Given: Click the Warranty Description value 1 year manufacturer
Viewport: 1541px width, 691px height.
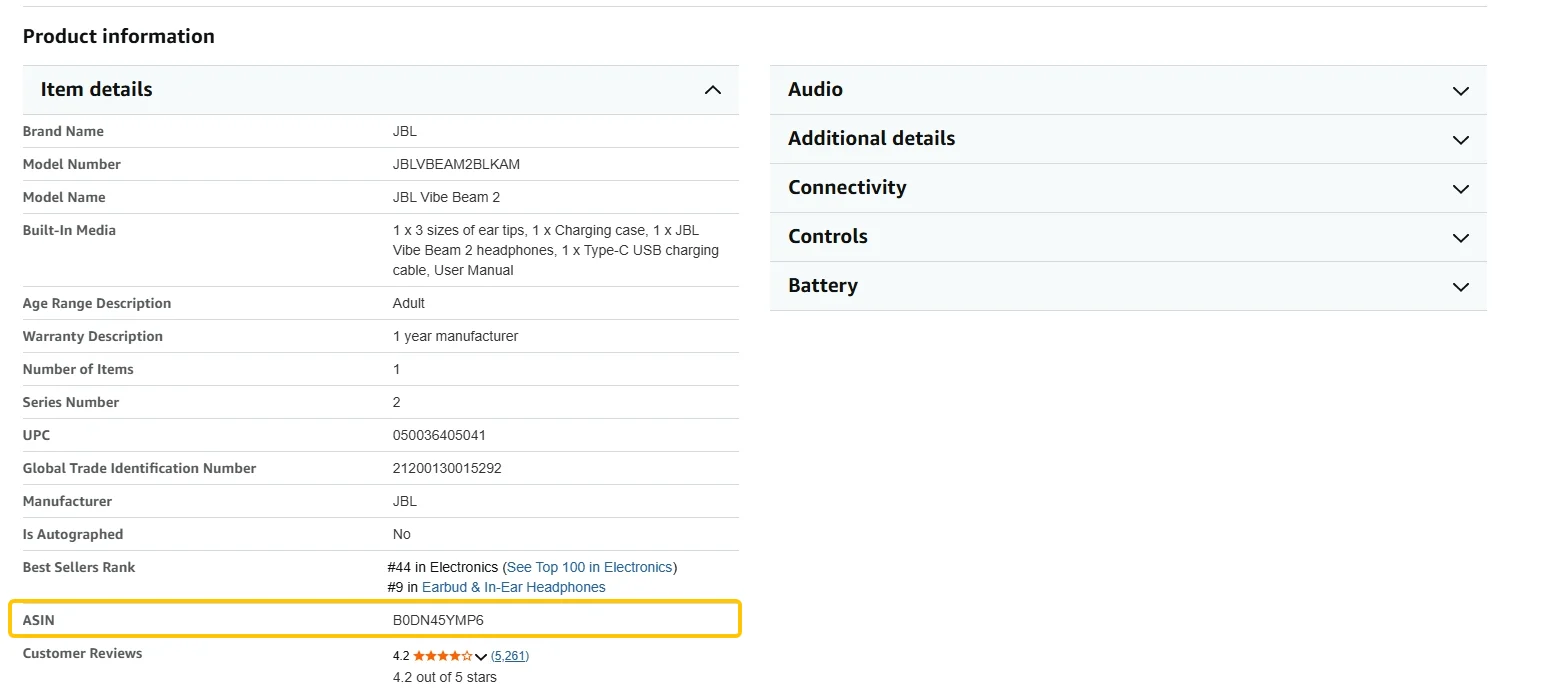Looking at the screenshot, I should click(455, 336).
